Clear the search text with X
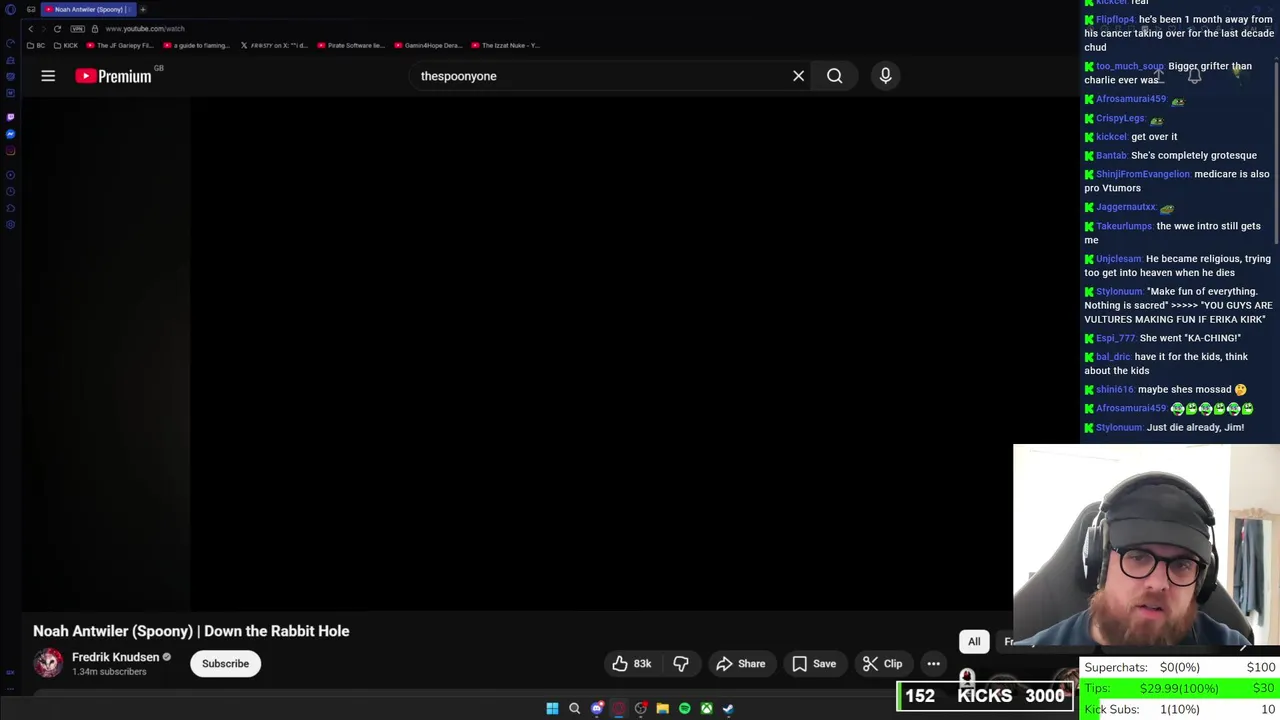The height and width of the screenshot is (720, 1280). tap(798, 76)
